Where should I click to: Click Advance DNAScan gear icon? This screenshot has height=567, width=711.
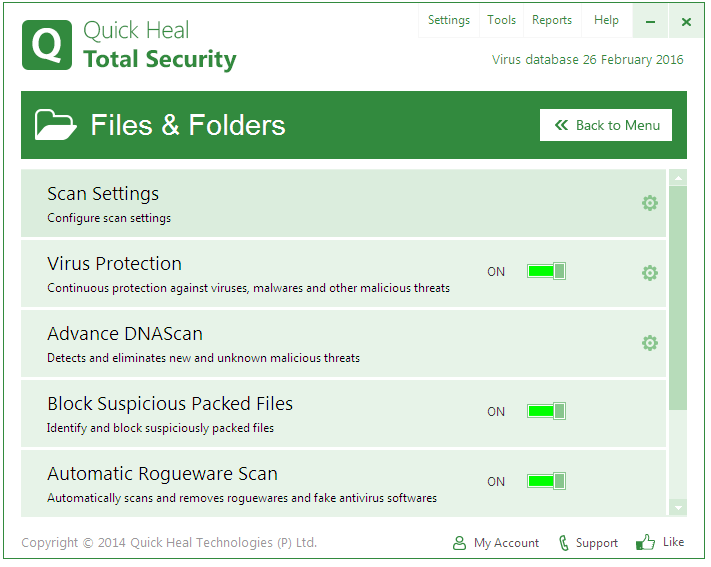pyautogui.click(x=650, y=343)
